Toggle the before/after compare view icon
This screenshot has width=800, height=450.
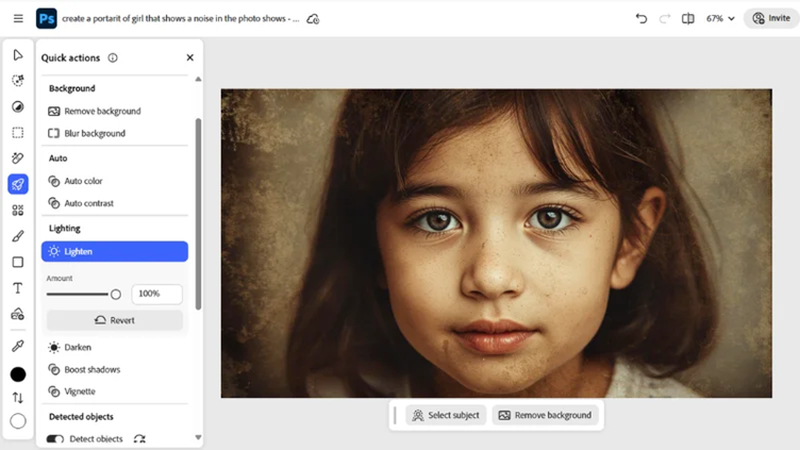point(688,18)
